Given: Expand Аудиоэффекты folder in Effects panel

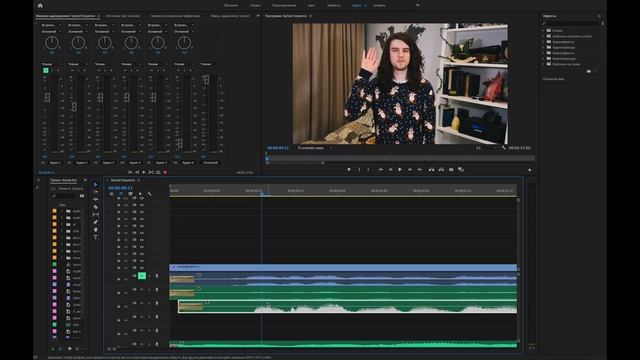Looking at the screenshot, I should point(544,42).
